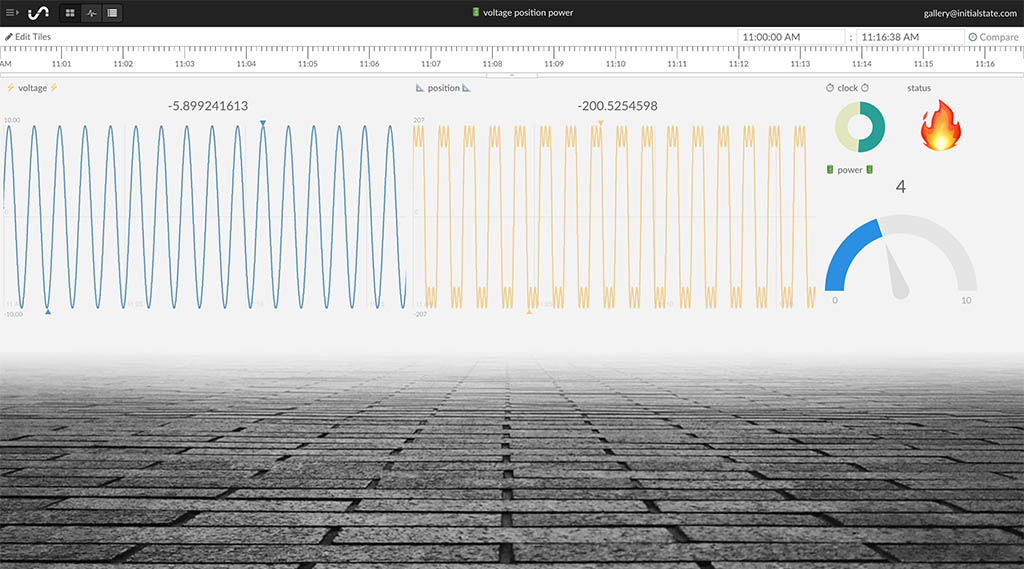
Task: Click the battery icon beside dashboard title
Action: 476,12
